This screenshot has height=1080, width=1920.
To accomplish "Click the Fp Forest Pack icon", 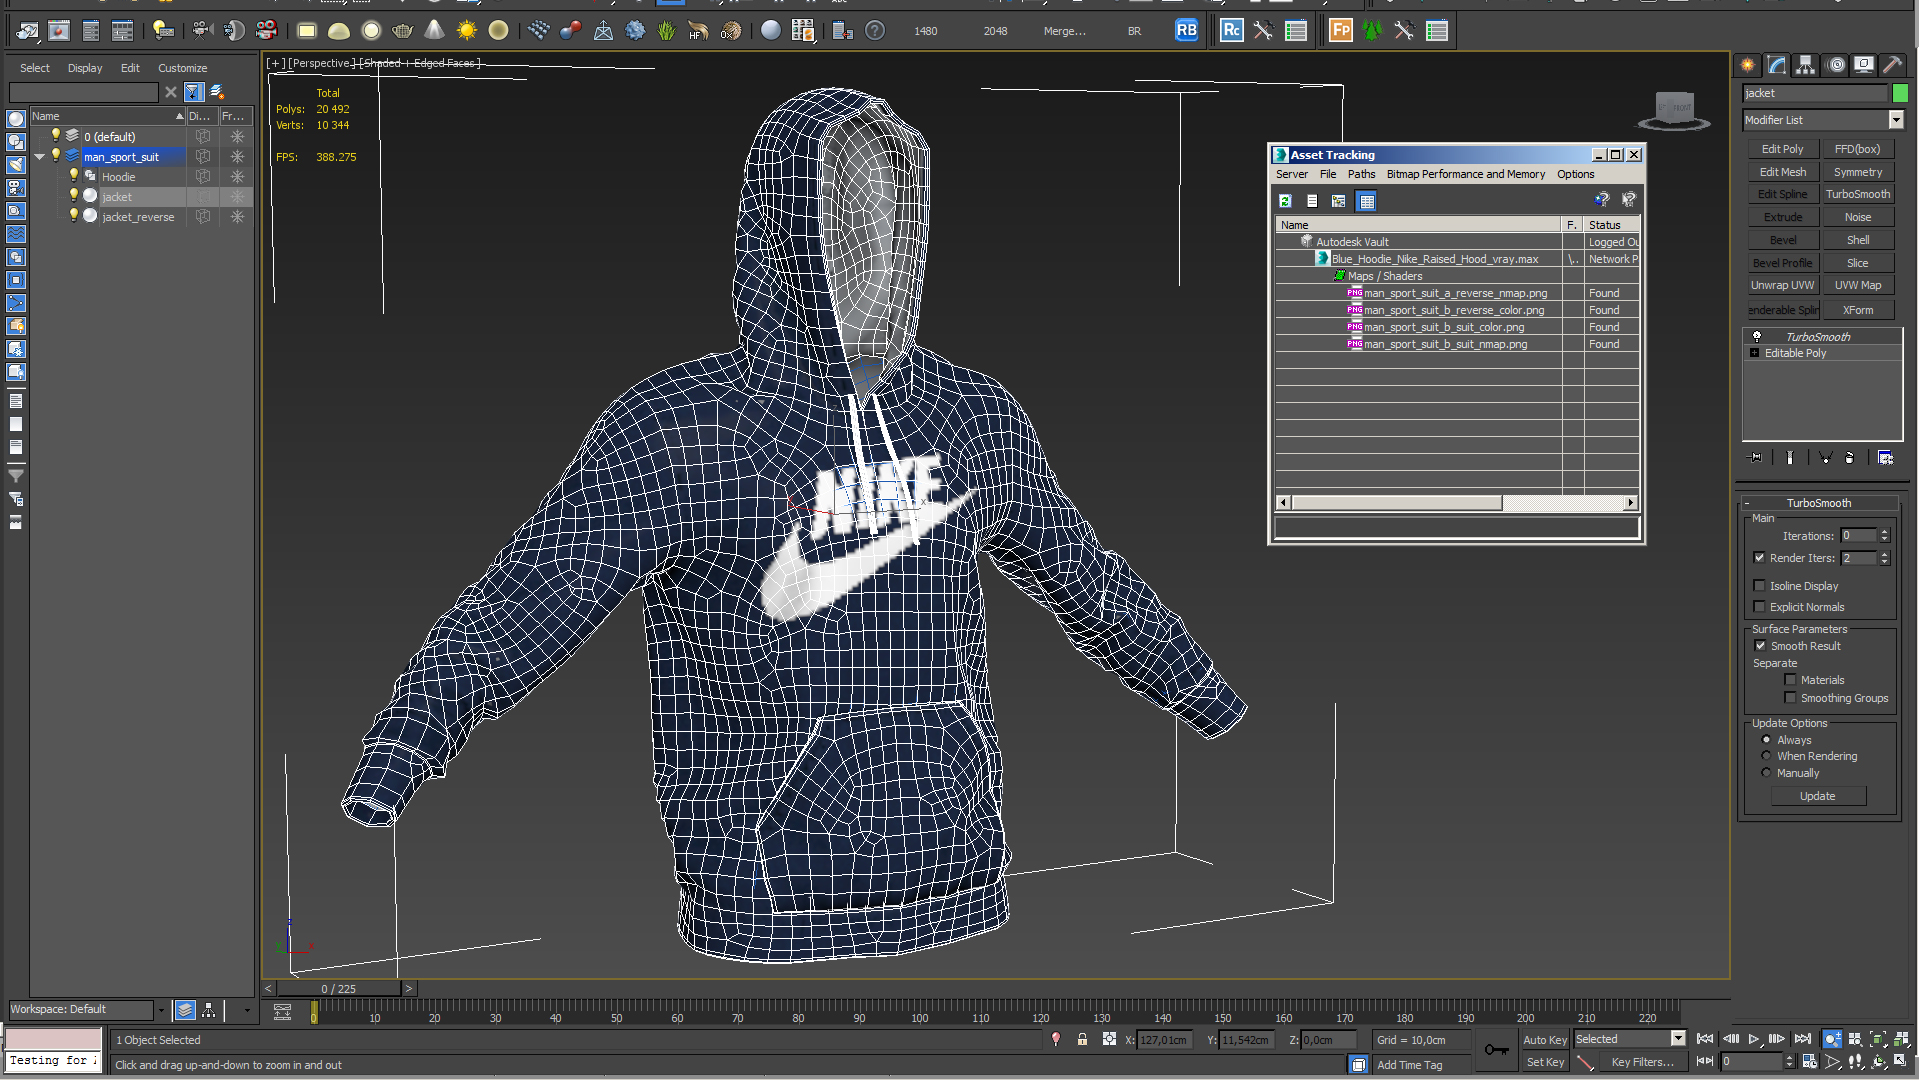I will 1341,31.
